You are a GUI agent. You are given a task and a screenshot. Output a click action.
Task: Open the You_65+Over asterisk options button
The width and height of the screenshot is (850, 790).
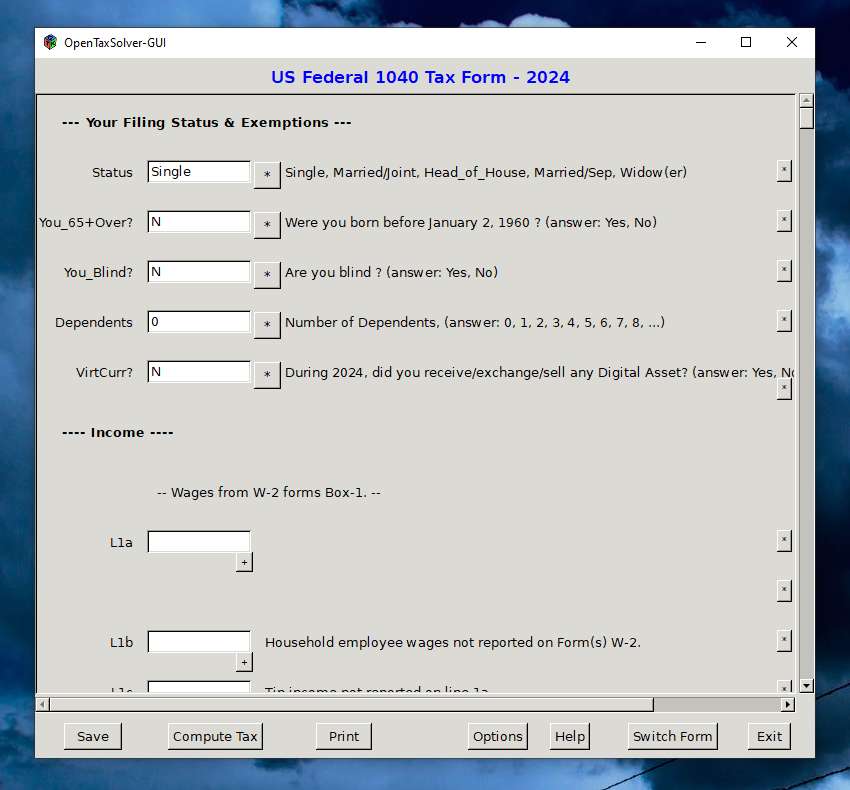[266, 223]
